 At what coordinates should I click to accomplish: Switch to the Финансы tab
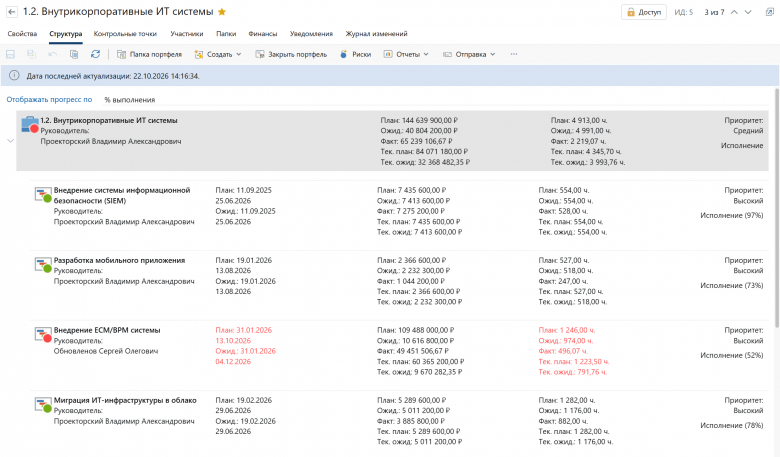point(262,34)
